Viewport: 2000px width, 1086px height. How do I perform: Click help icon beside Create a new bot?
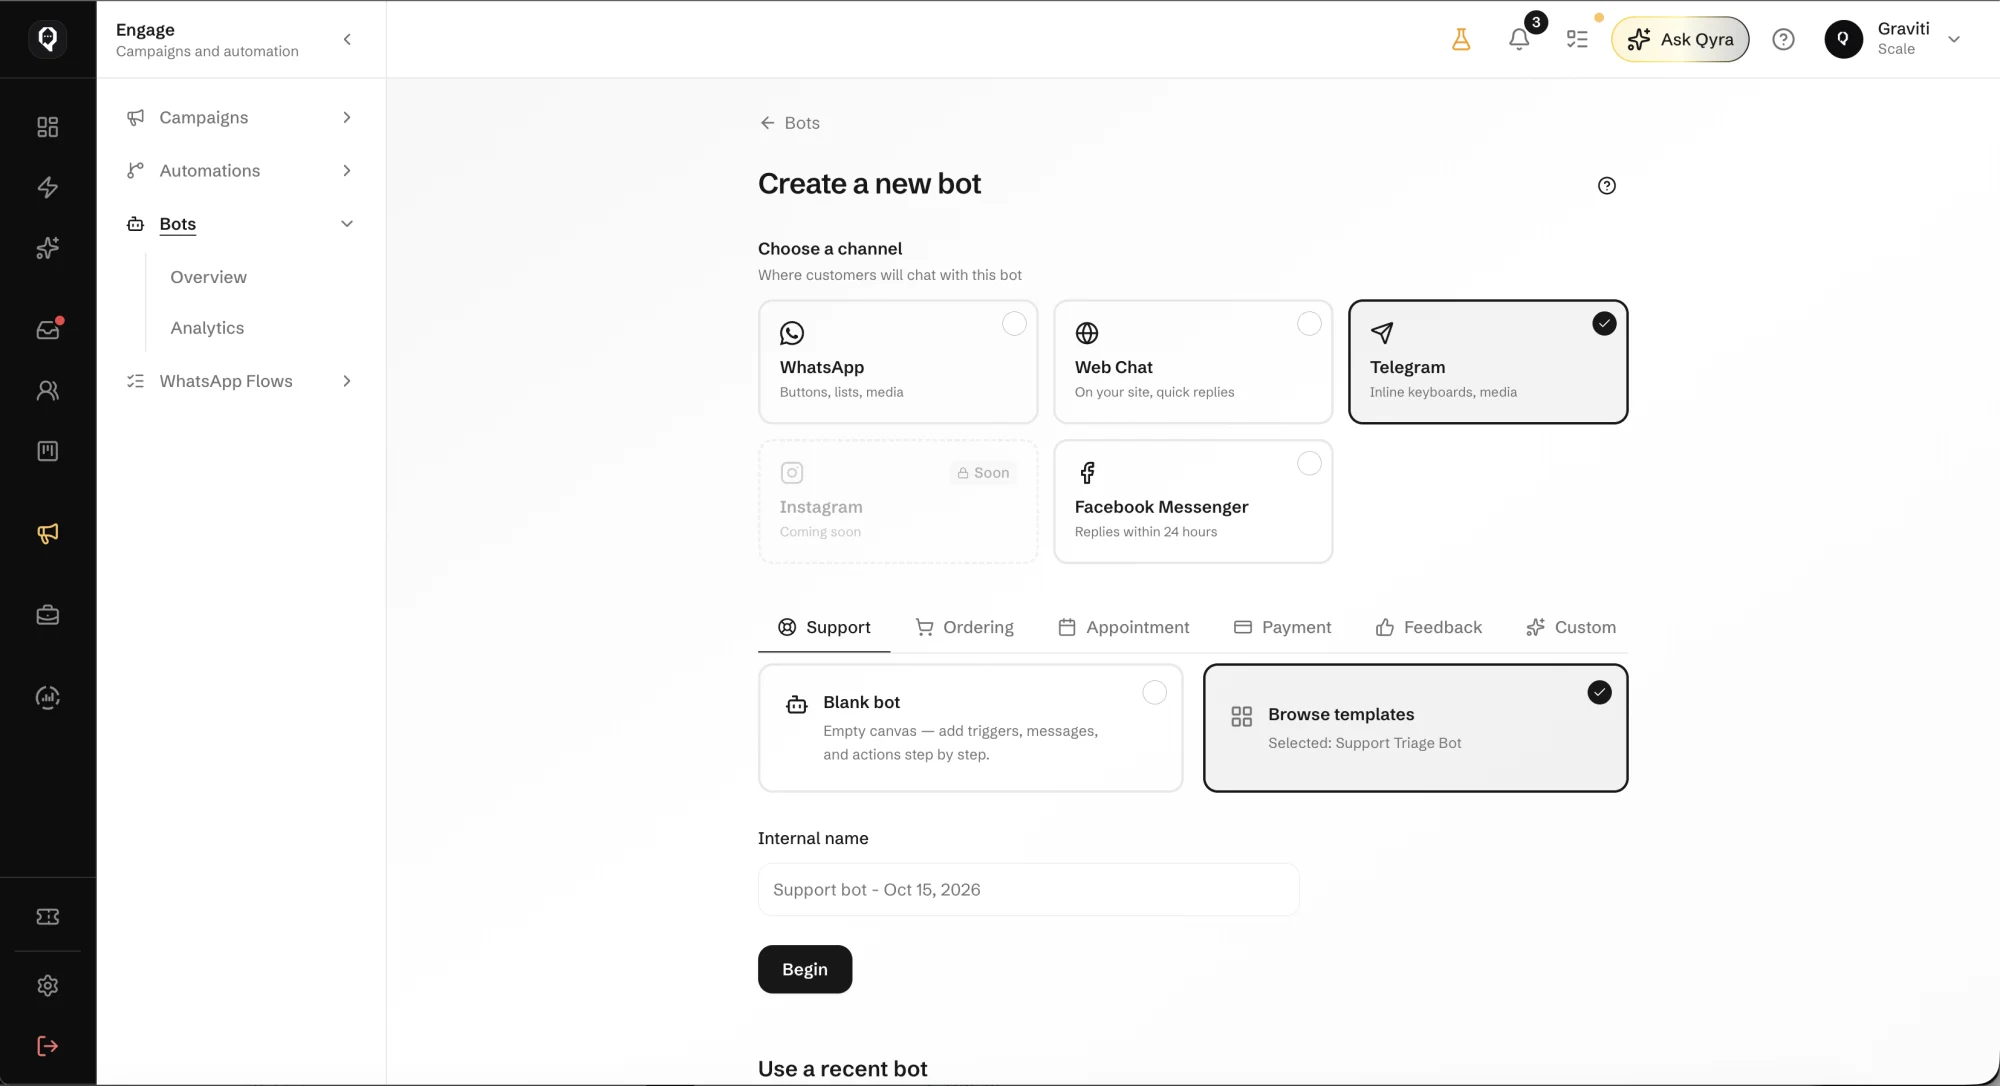pos(1607,185)
